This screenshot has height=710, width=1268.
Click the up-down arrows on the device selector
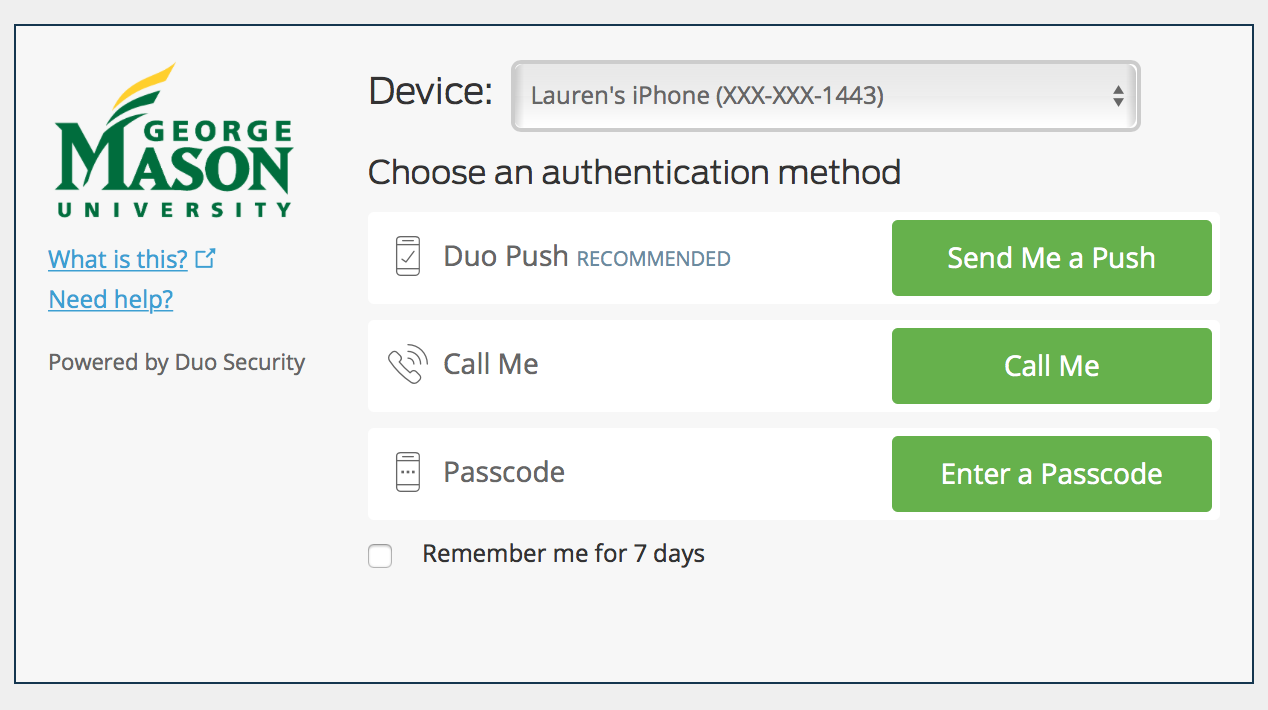1118,95
